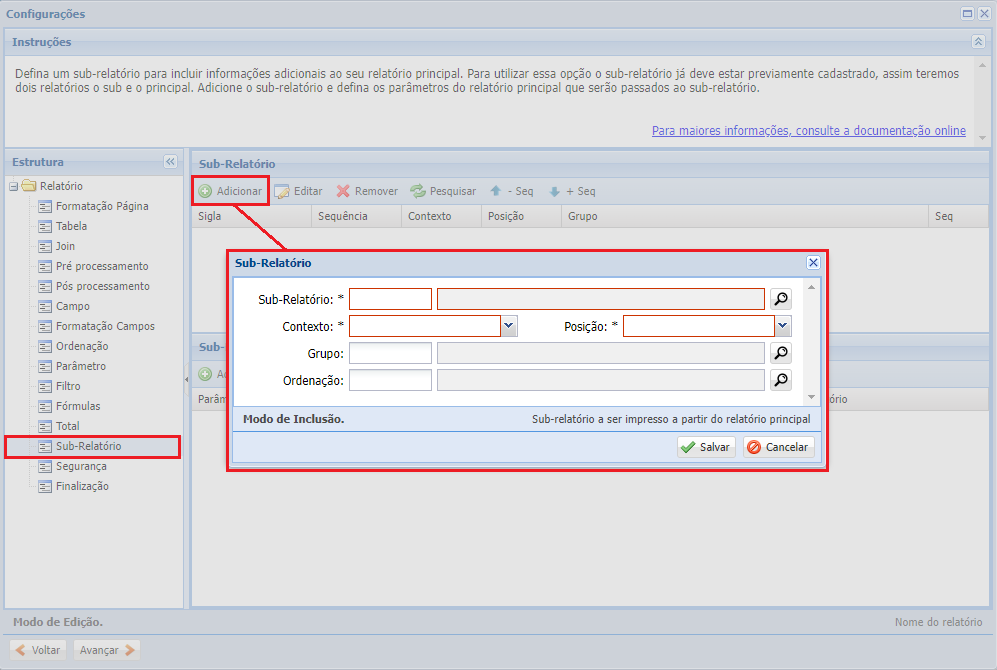Expand the Posição dropdown

point(783,326)
